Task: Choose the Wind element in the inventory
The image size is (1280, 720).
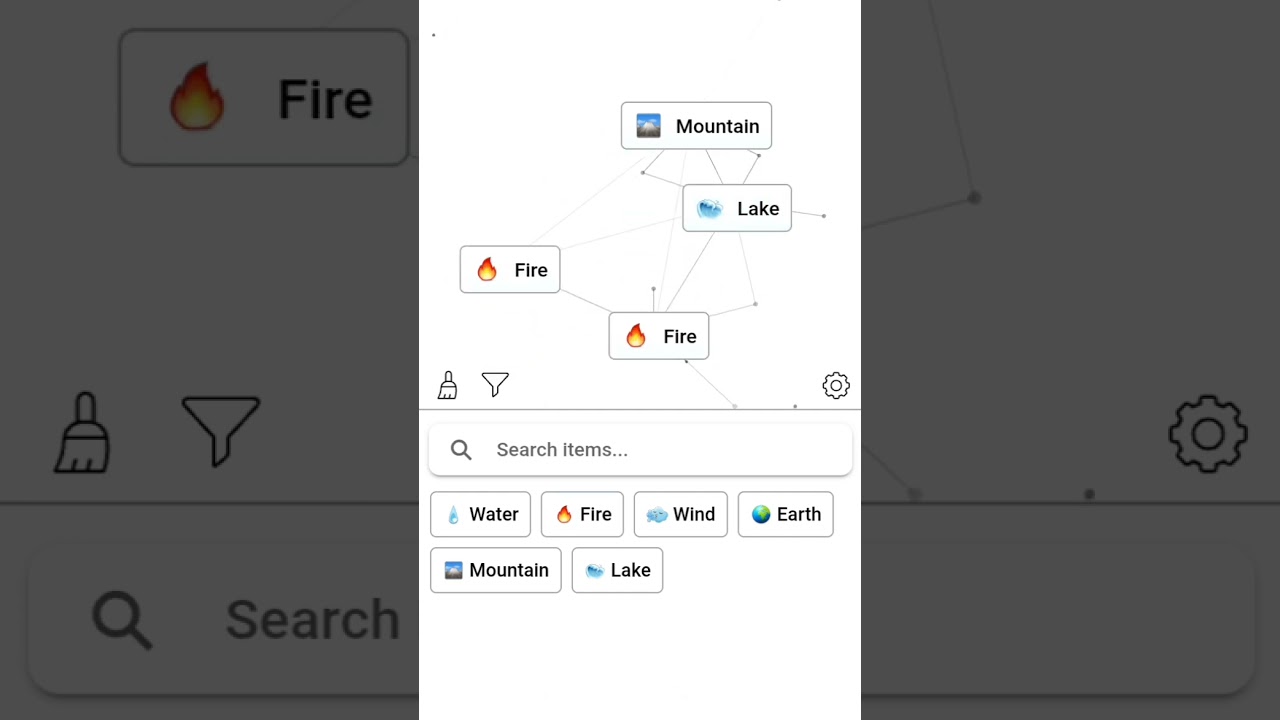Action: pos(680,514)
